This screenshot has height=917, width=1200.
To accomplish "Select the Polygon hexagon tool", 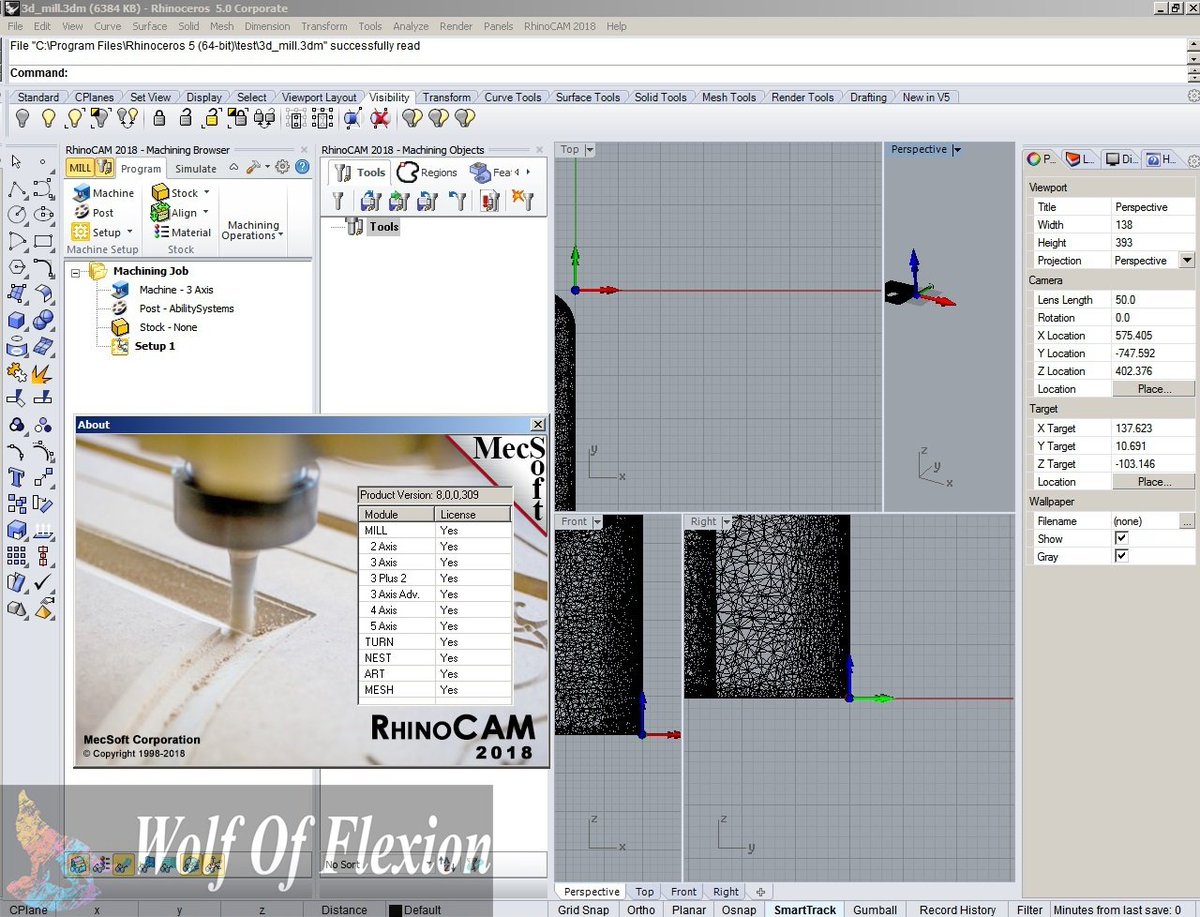I will pyautogui.click(x=16, y=268).
